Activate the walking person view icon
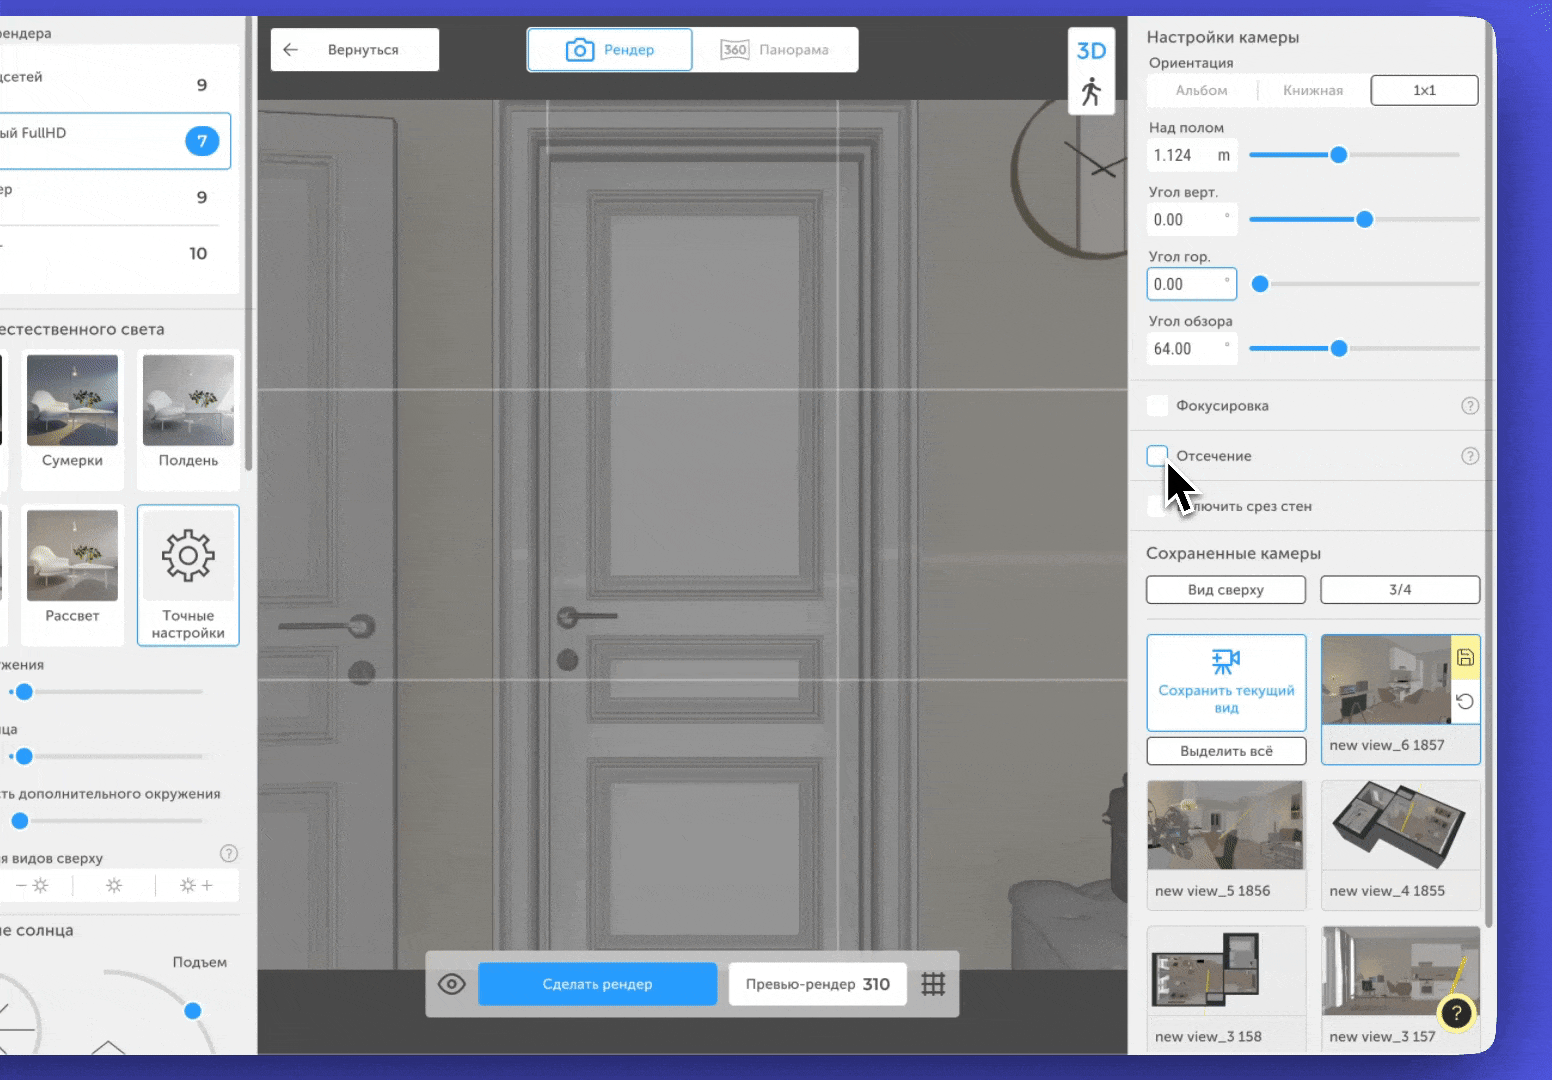This screenshot has height=1080, width=1552. click(x=1091, y=92)
